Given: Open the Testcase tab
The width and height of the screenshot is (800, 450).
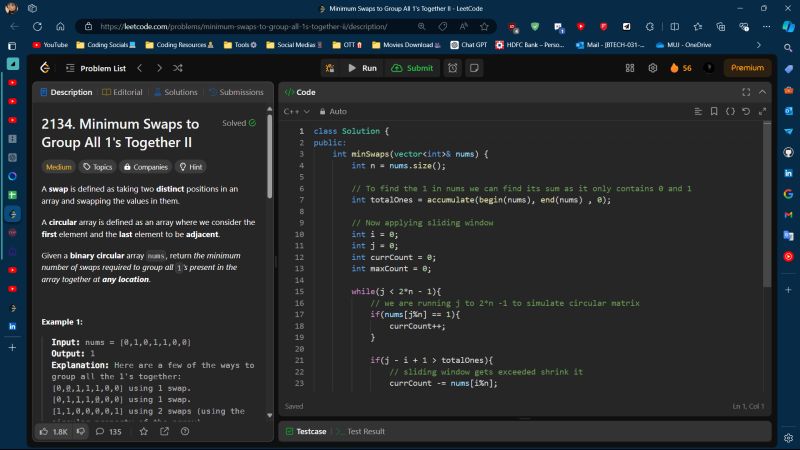Looking at the screenshot, I should tap(306, 432).
